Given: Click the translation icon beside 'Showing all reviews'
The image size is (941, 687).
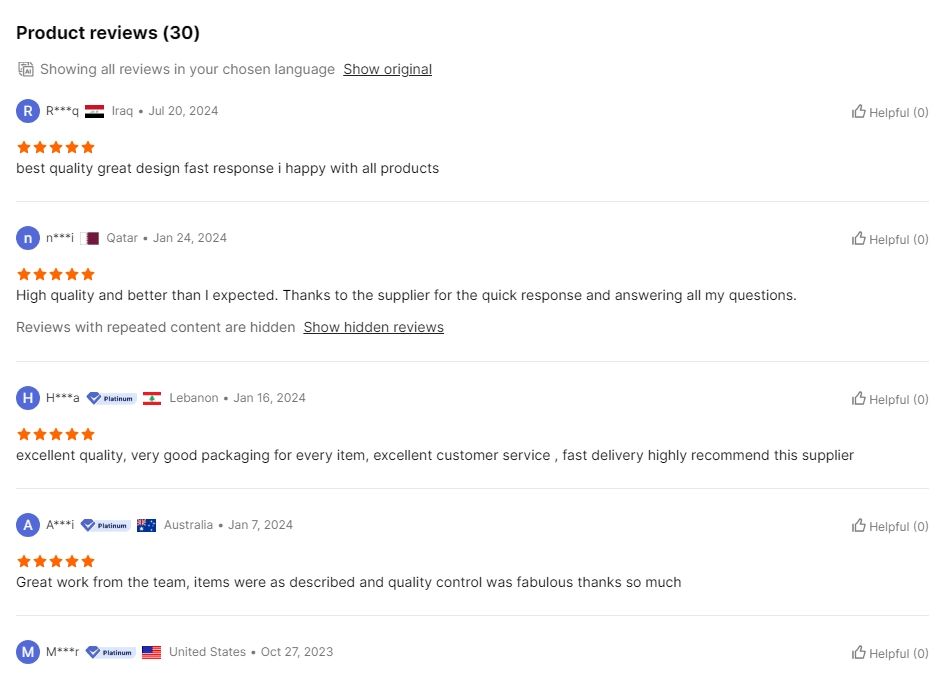Looking at the screenshot, I should click(x=26, y=70).
